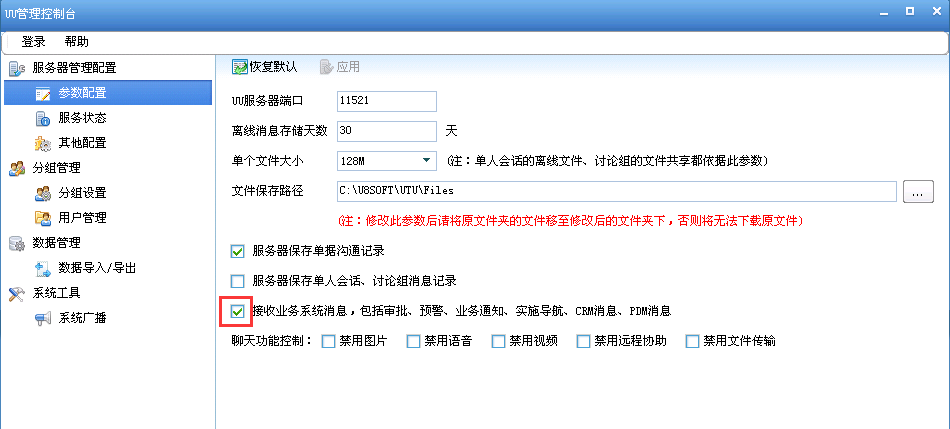The width and height of the screenshot is (950, 429).
Task: Open 分组设置 in the sidebar
Action: 82,193
